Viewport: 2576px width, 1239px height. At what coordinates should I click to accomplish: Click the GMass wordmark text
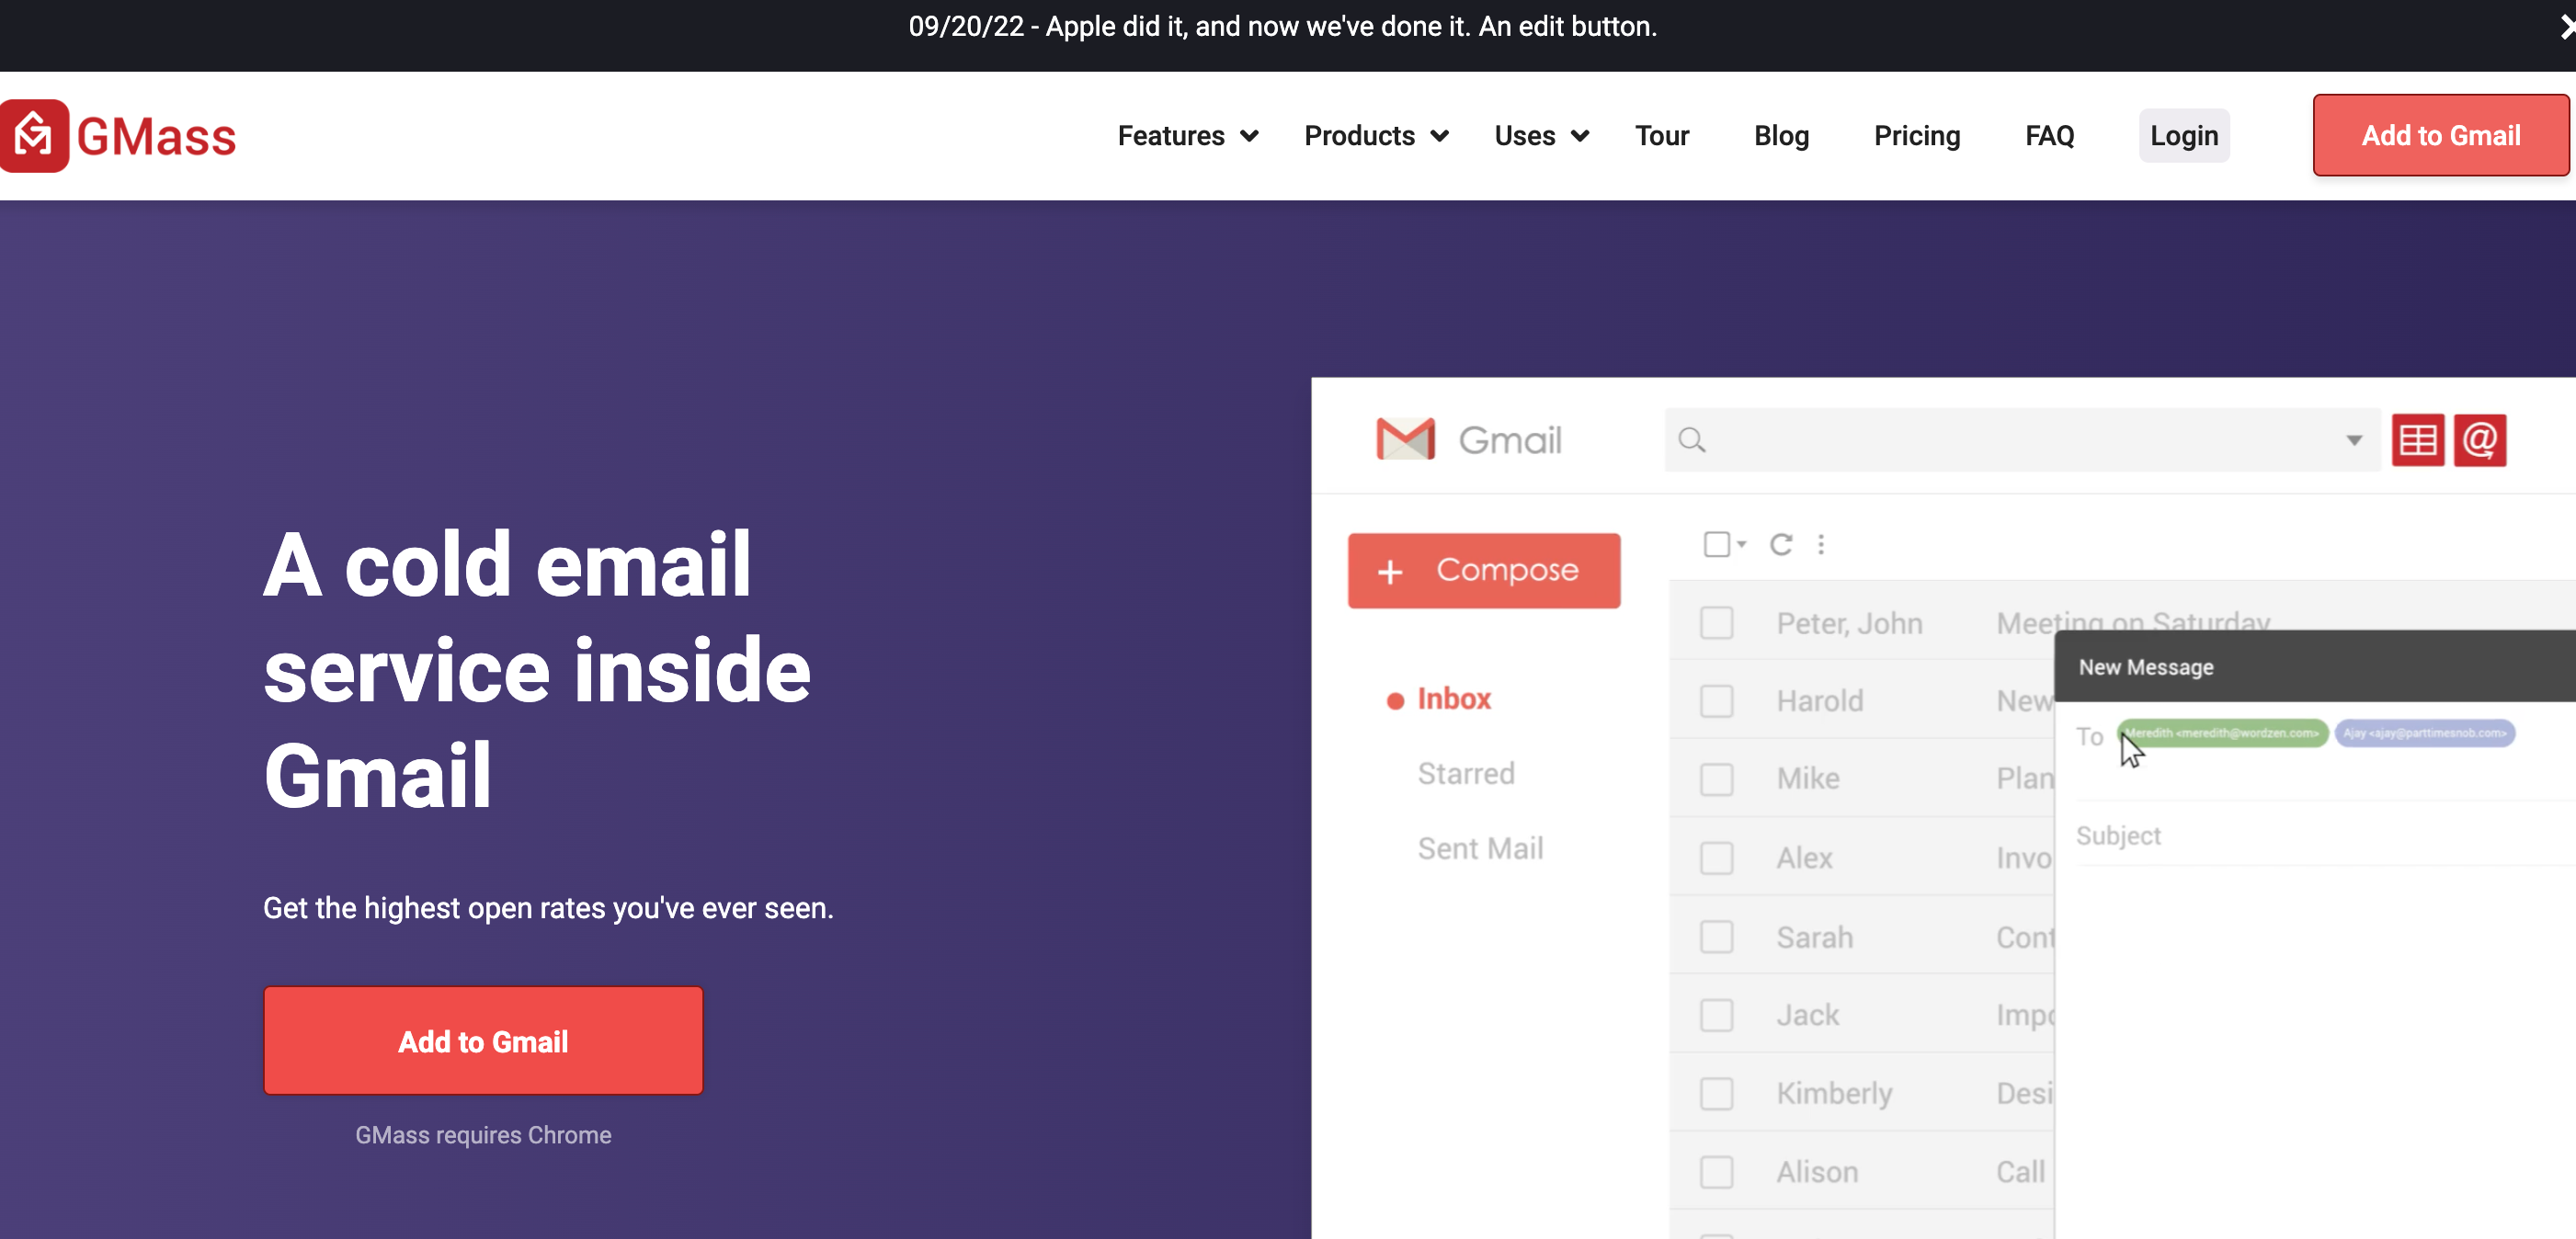click(x=156, y=137)
